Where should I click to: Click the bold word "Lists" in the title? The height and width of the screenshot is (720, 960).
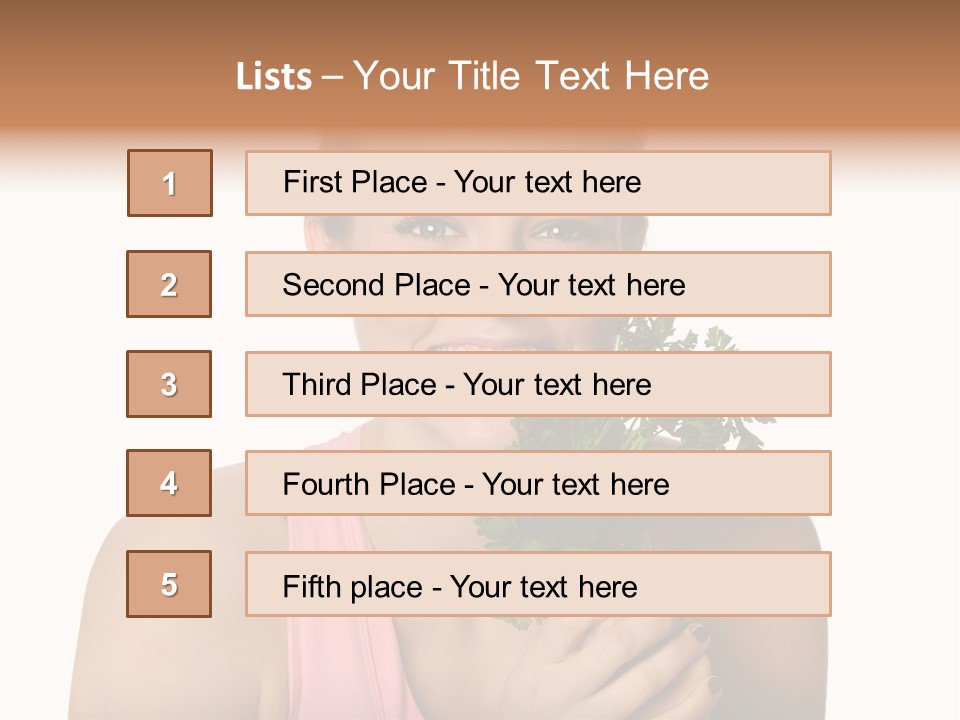(x=273, y=77)
